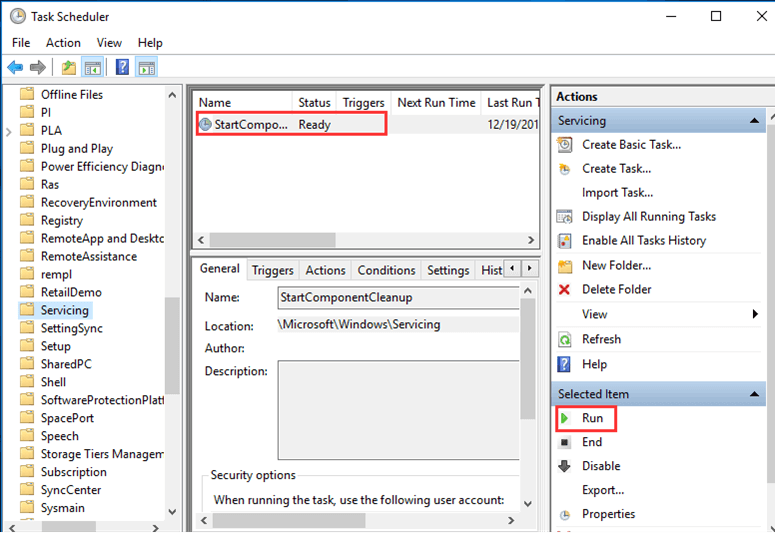Click the Back arrow toolbar icon
The width and height of the screenshot is (775, 533).
[x=15, y=67]
